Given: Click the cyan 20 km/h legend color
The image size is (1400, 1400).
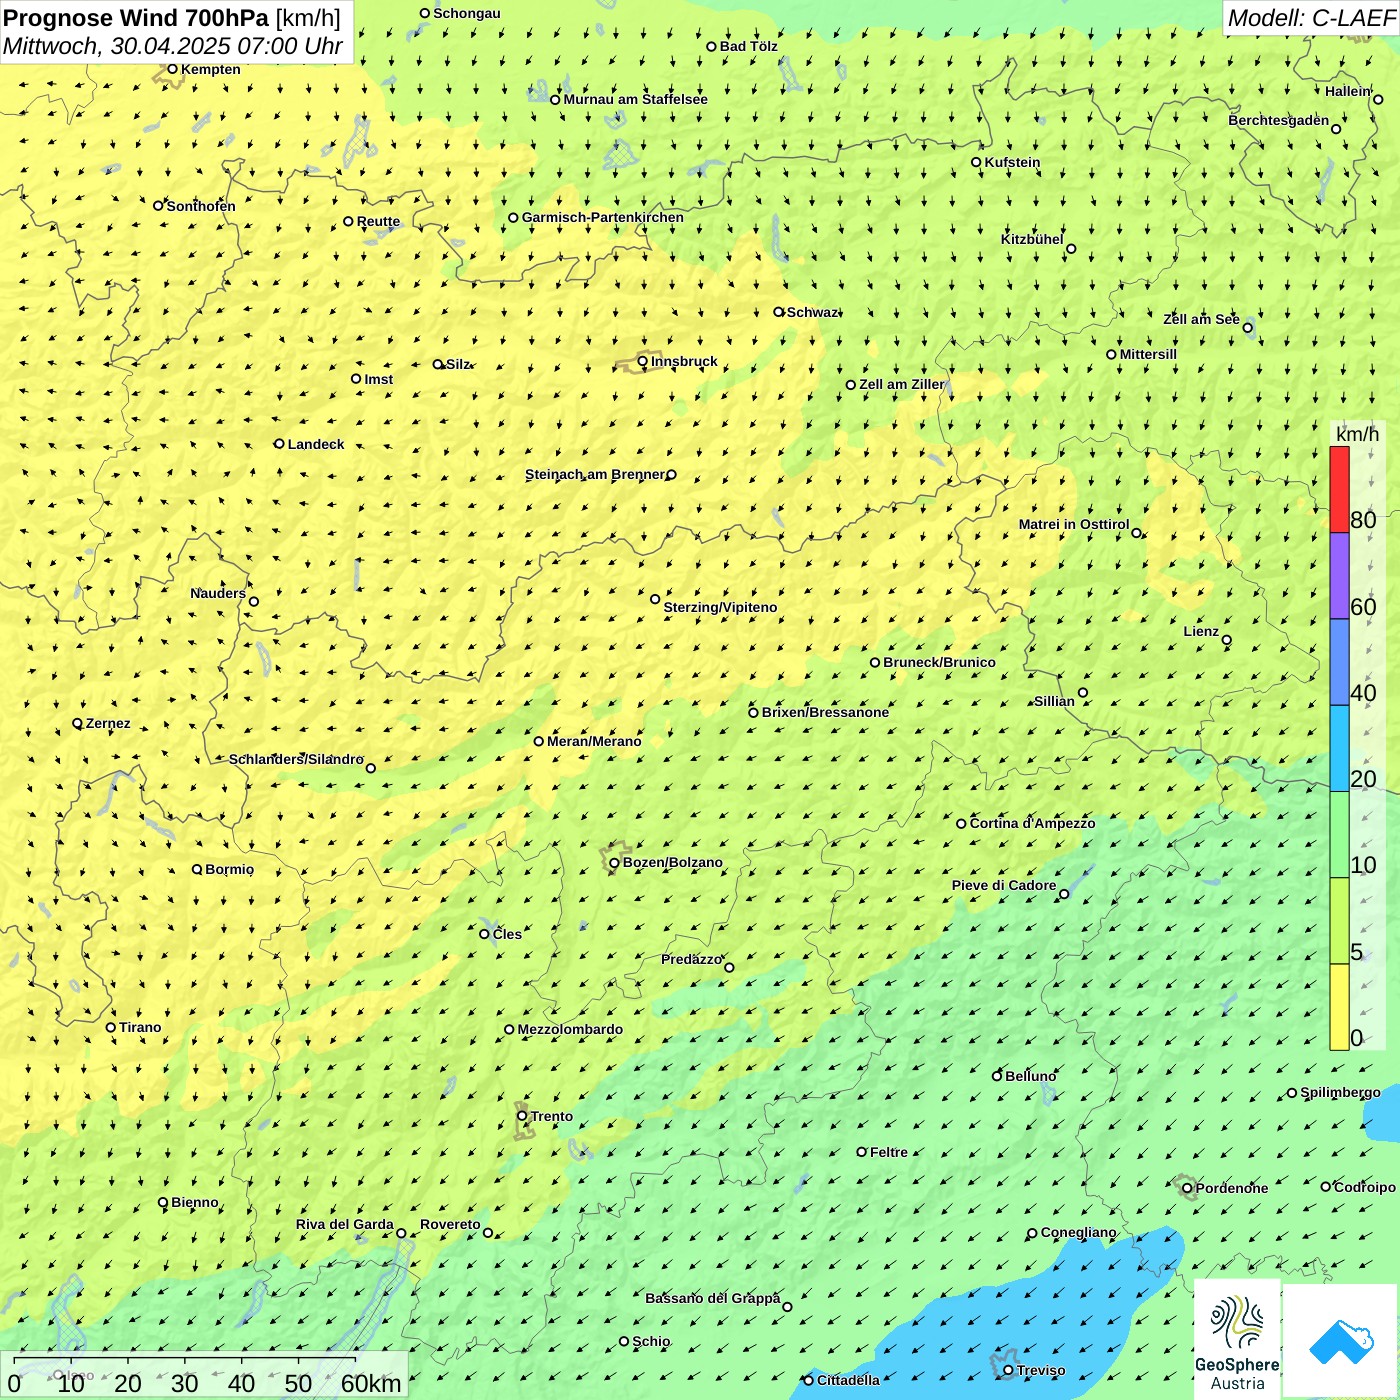Looking at the screenshot, I should pos(1339,749).
